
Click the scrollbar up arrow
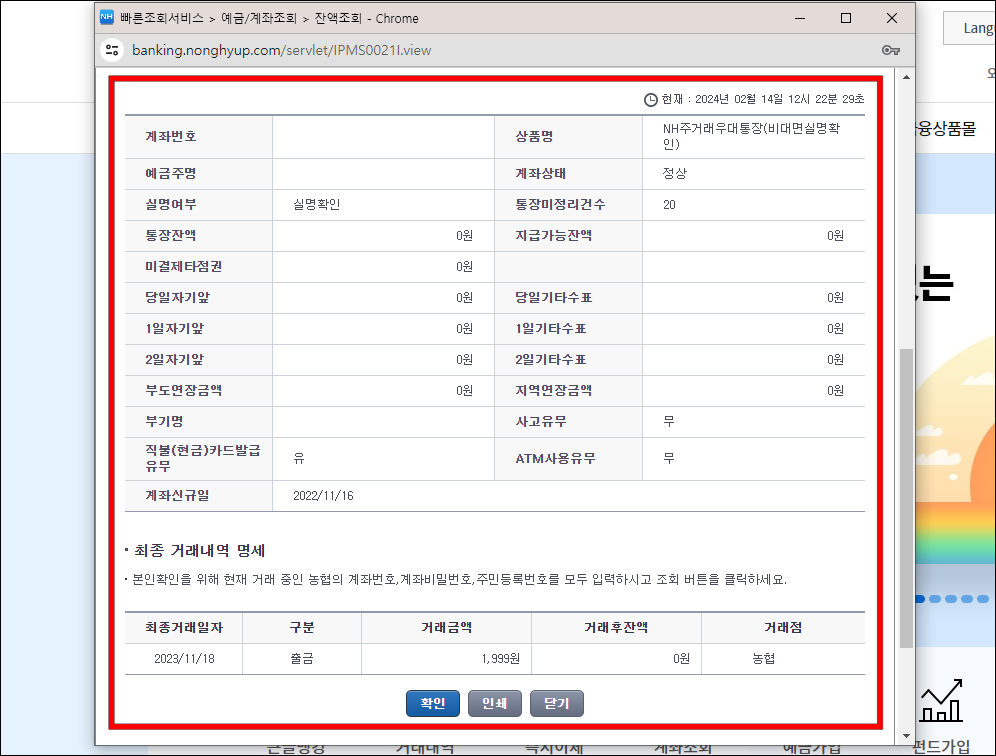click(x=906, y=77)
